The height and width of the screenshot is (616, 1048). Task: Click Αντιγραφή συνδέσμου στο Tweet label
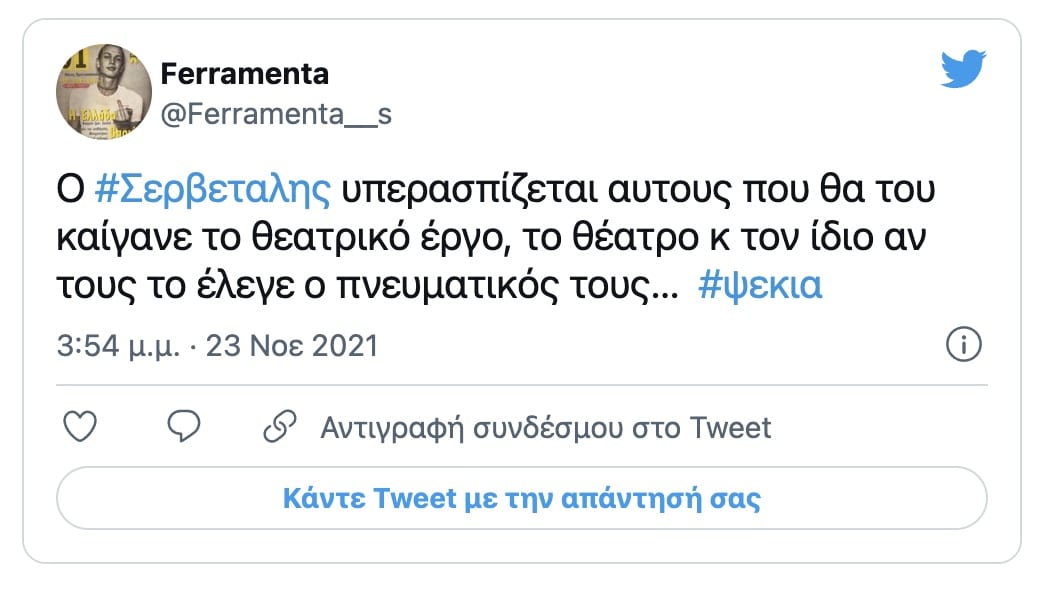tap(546, 429)
